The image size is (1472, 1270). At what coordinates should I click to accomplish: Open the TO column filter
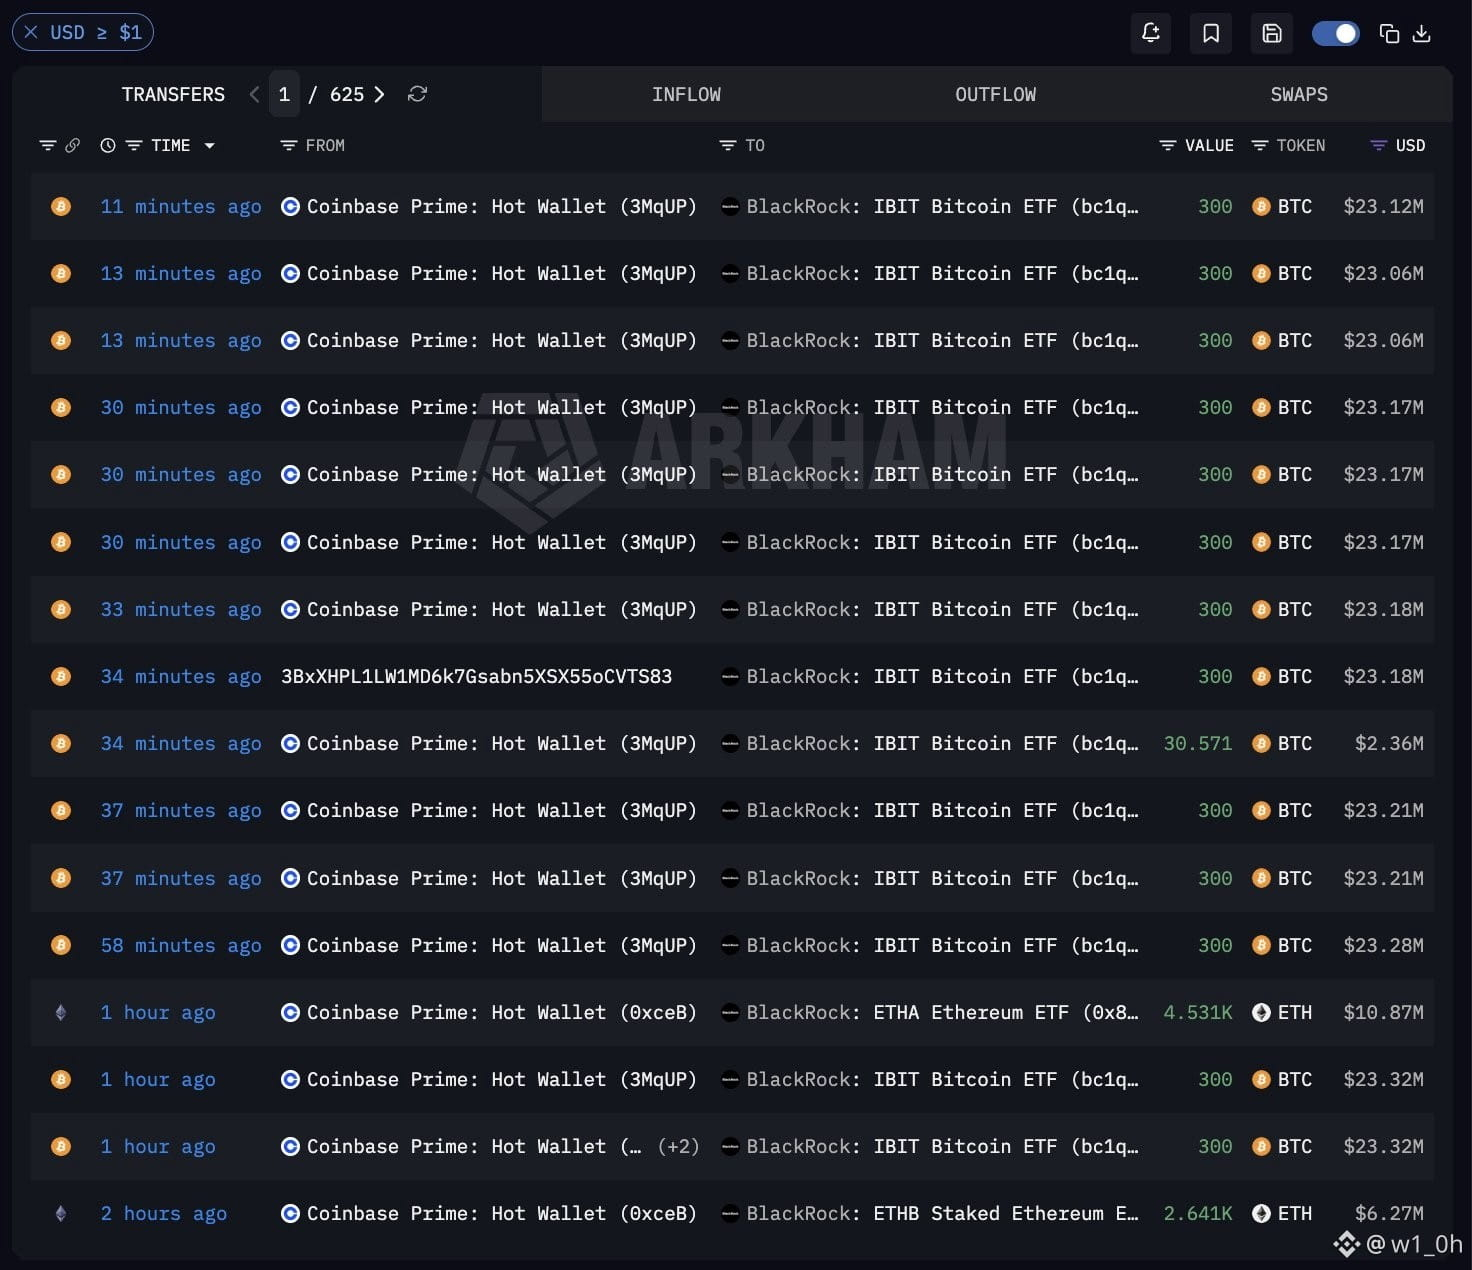pyautogui.click(x=728, y=146)
